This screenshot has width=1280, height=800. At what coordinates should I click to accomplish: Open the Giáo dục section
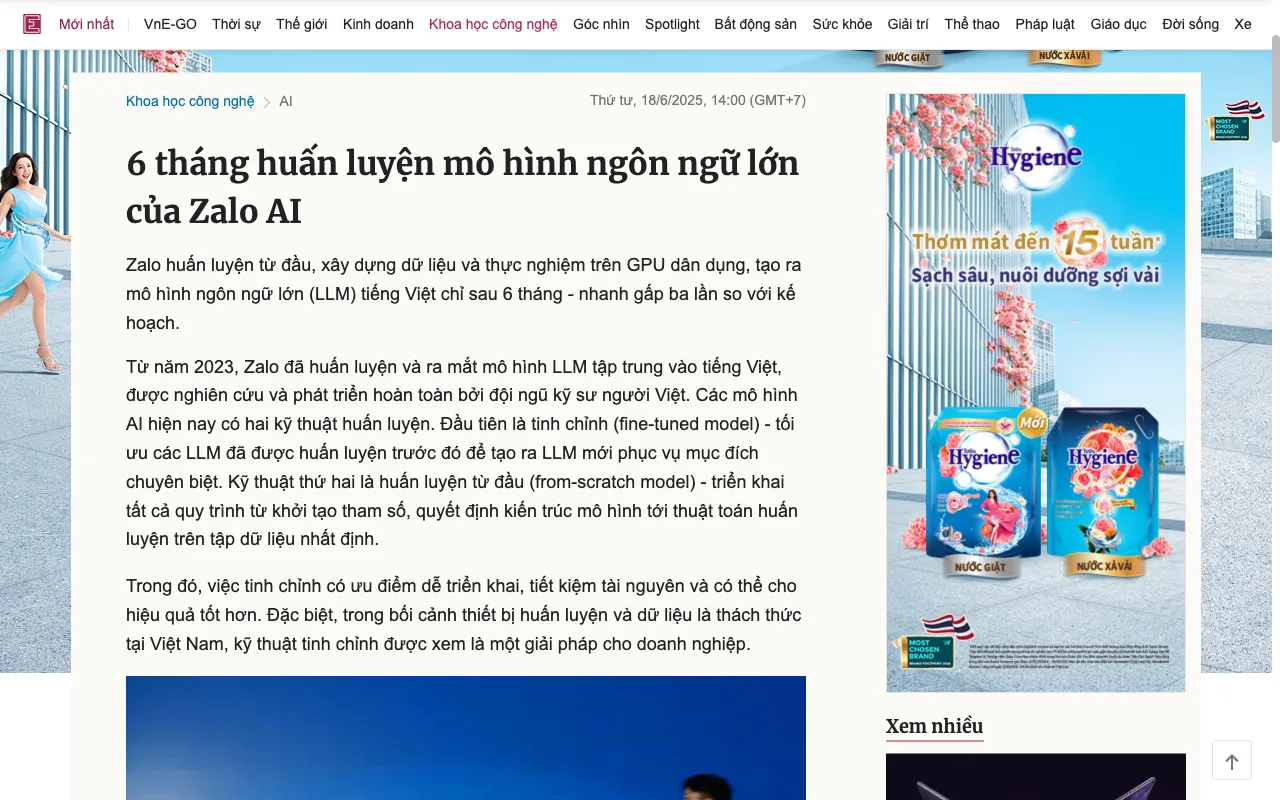point(1119,24)
